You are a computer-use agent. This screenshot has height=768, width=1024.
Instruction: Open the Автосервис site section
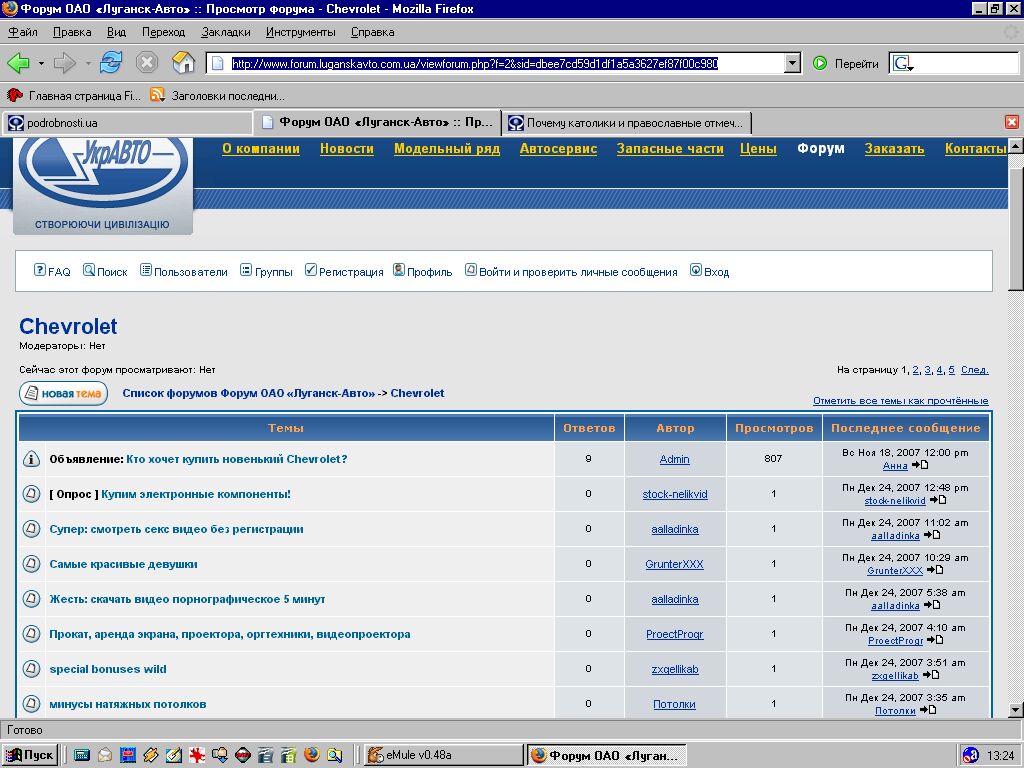click(558, 149)
